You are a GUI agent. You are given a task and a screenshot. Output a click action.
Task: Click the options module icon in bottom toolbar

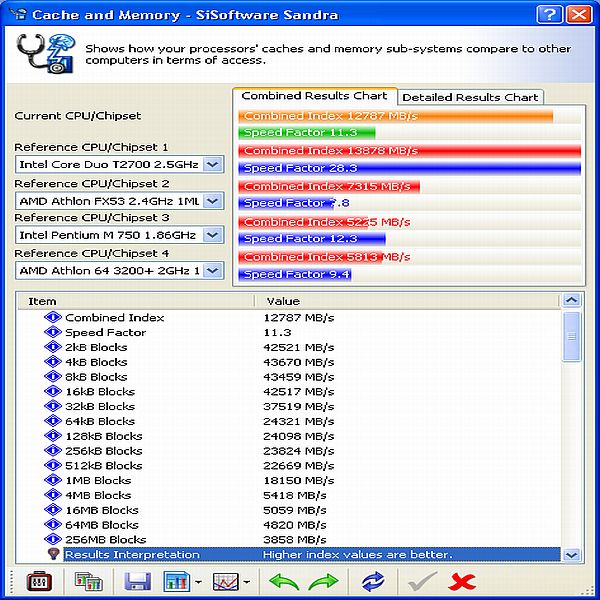click(x=39, y=582)
